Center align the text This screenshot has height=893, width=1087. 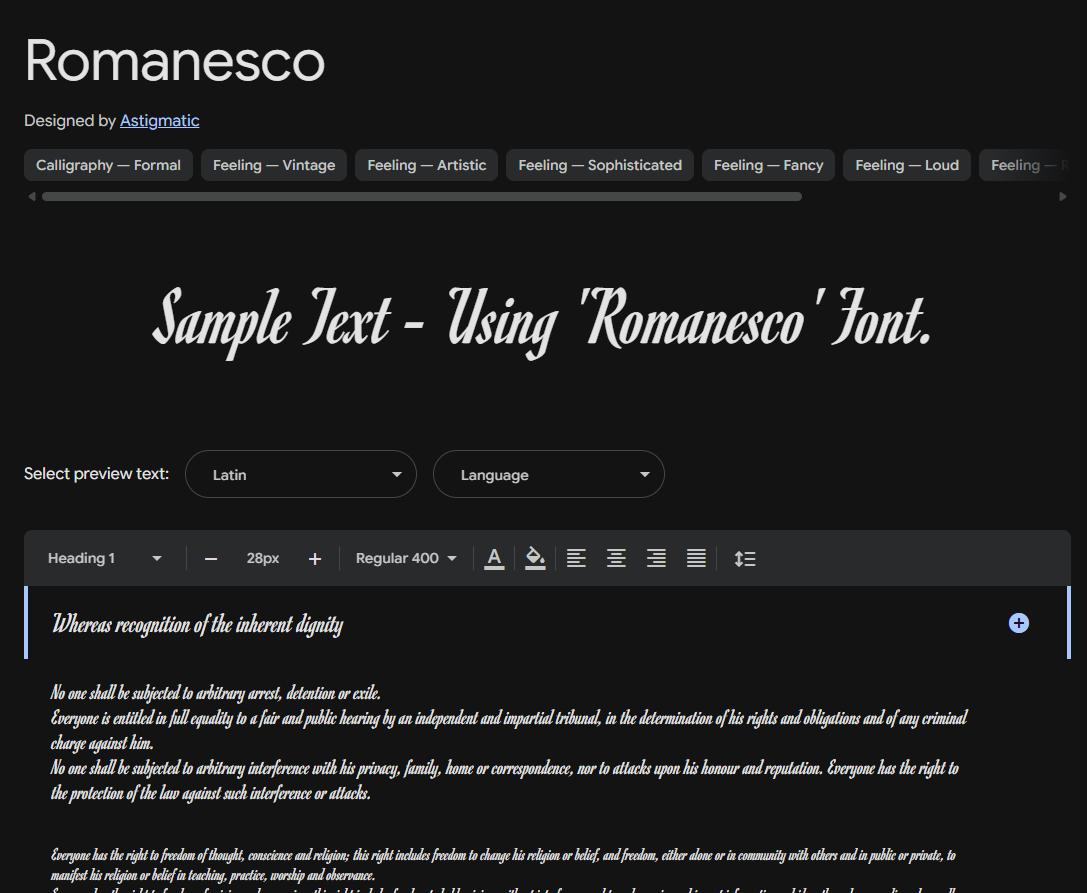tap(616, 558)
